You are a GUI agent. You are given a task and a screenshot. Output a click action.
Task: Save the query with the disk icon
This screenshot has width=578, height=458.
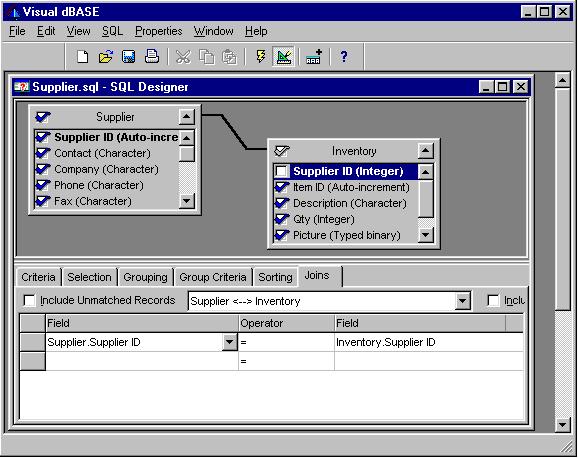point(128,56)
